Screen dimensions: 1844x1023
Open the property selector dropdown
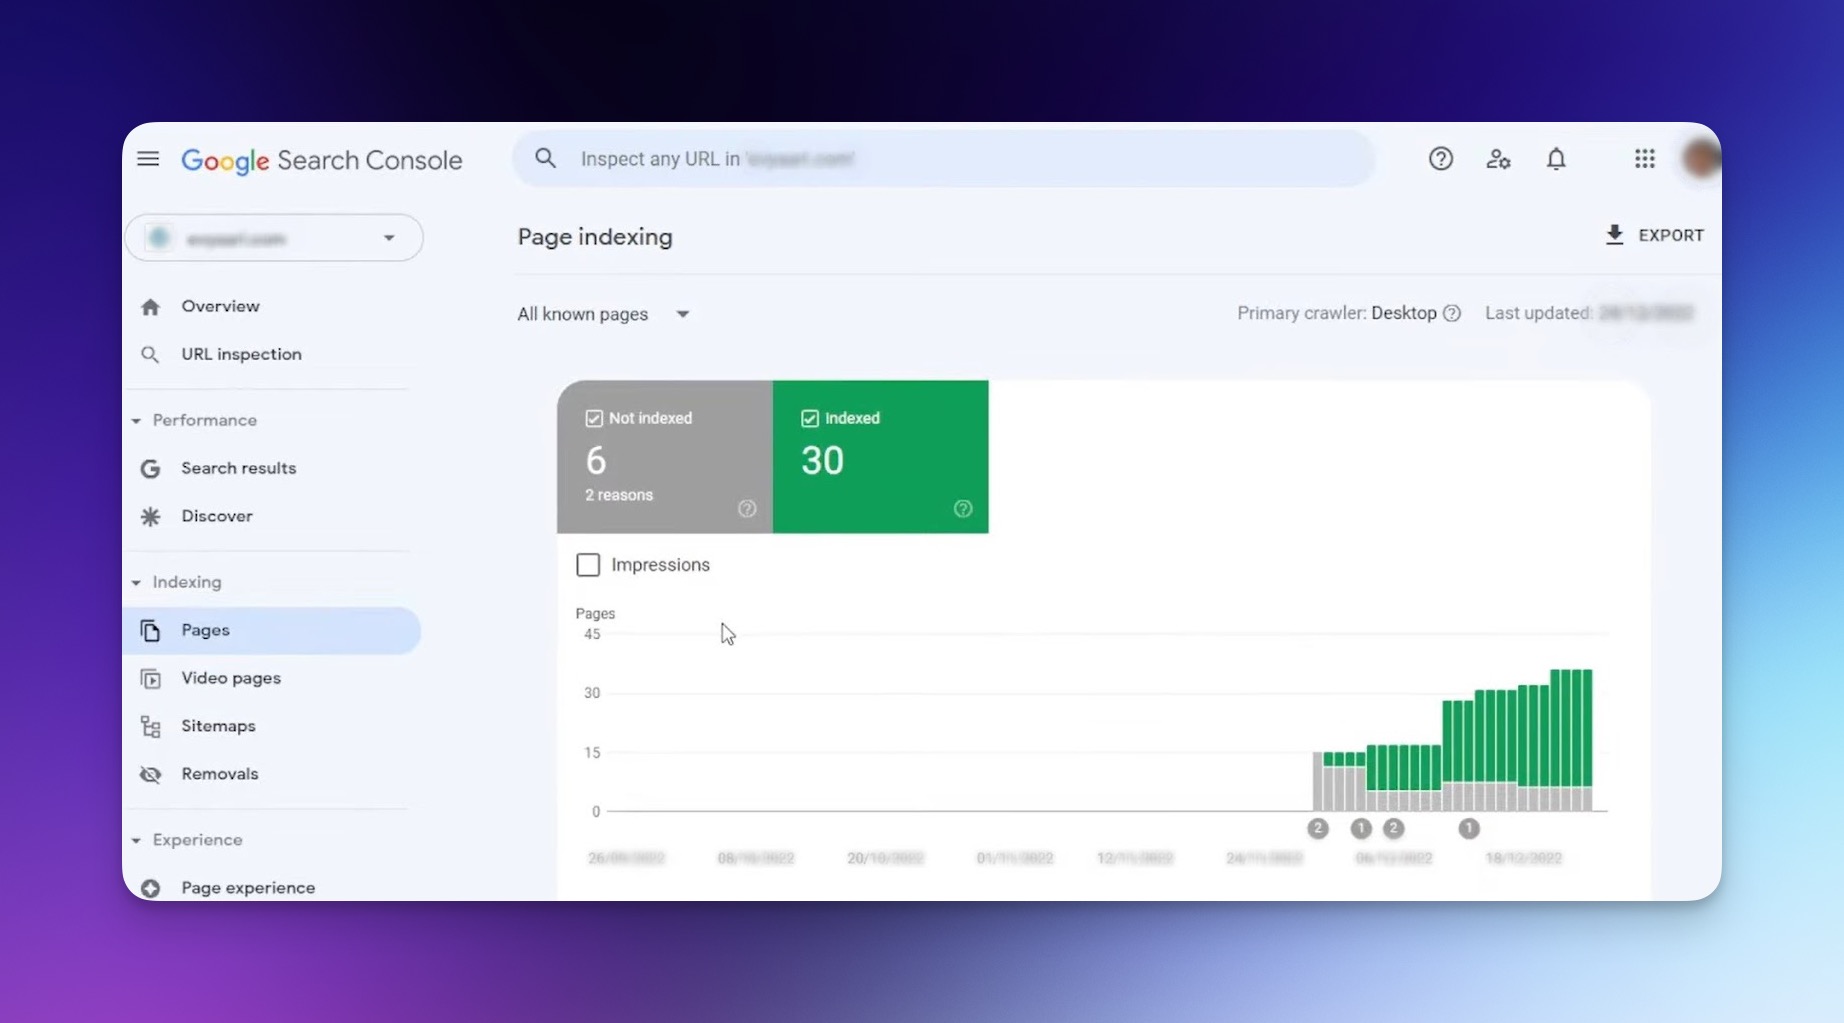pyautogui.click(x=273, y=238)
